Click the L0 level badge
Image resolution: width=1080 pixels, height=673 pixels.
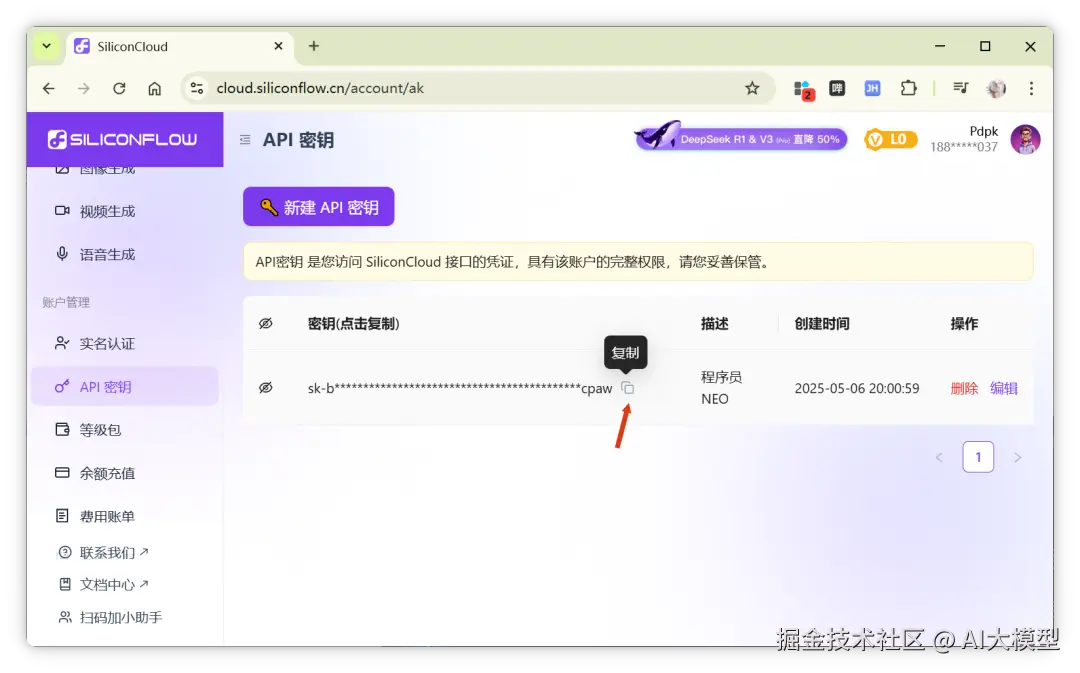tap(891, 140)
